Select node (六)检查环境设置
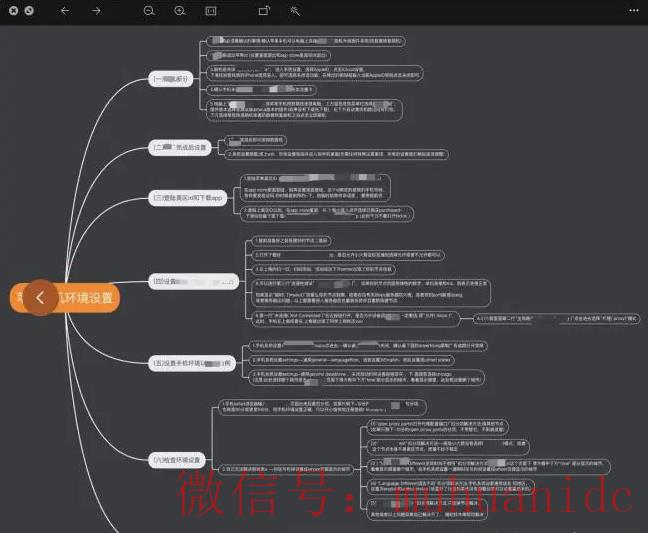Image resolution: width=648 pixels, height=533 pixels. pos(176,459)
